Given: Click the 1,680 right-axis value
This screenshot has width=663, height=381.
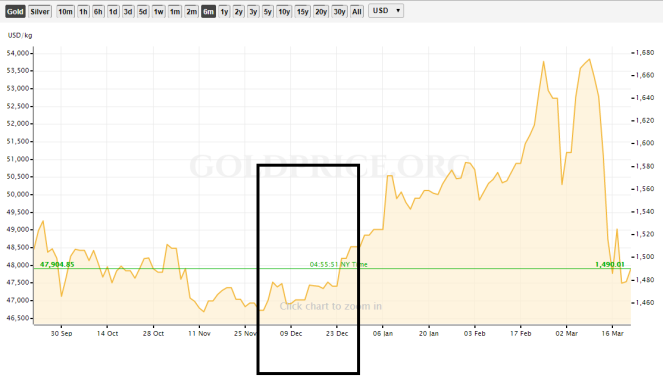Looking at the screenshot, I should click(x=644, y=52).
